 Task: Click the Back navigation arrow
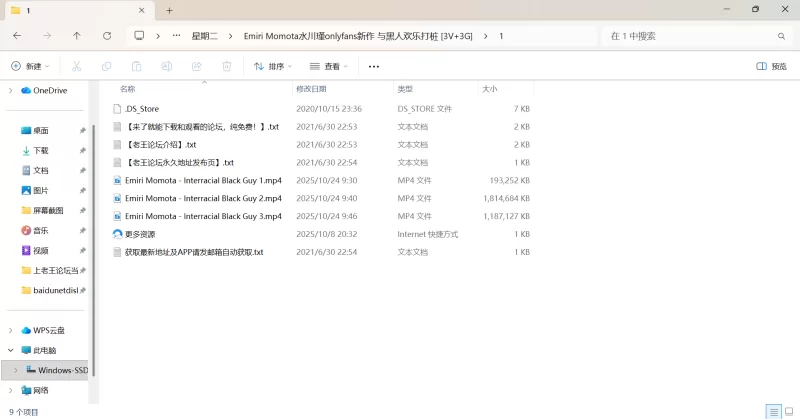coord(17,36)
